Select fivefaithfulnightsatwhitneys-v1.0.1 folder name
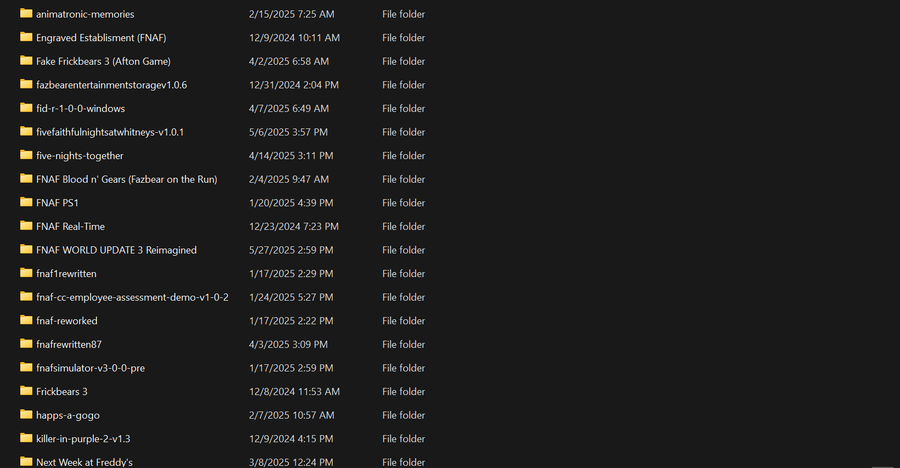Screen dimensions: 900x468 (110, 132)
